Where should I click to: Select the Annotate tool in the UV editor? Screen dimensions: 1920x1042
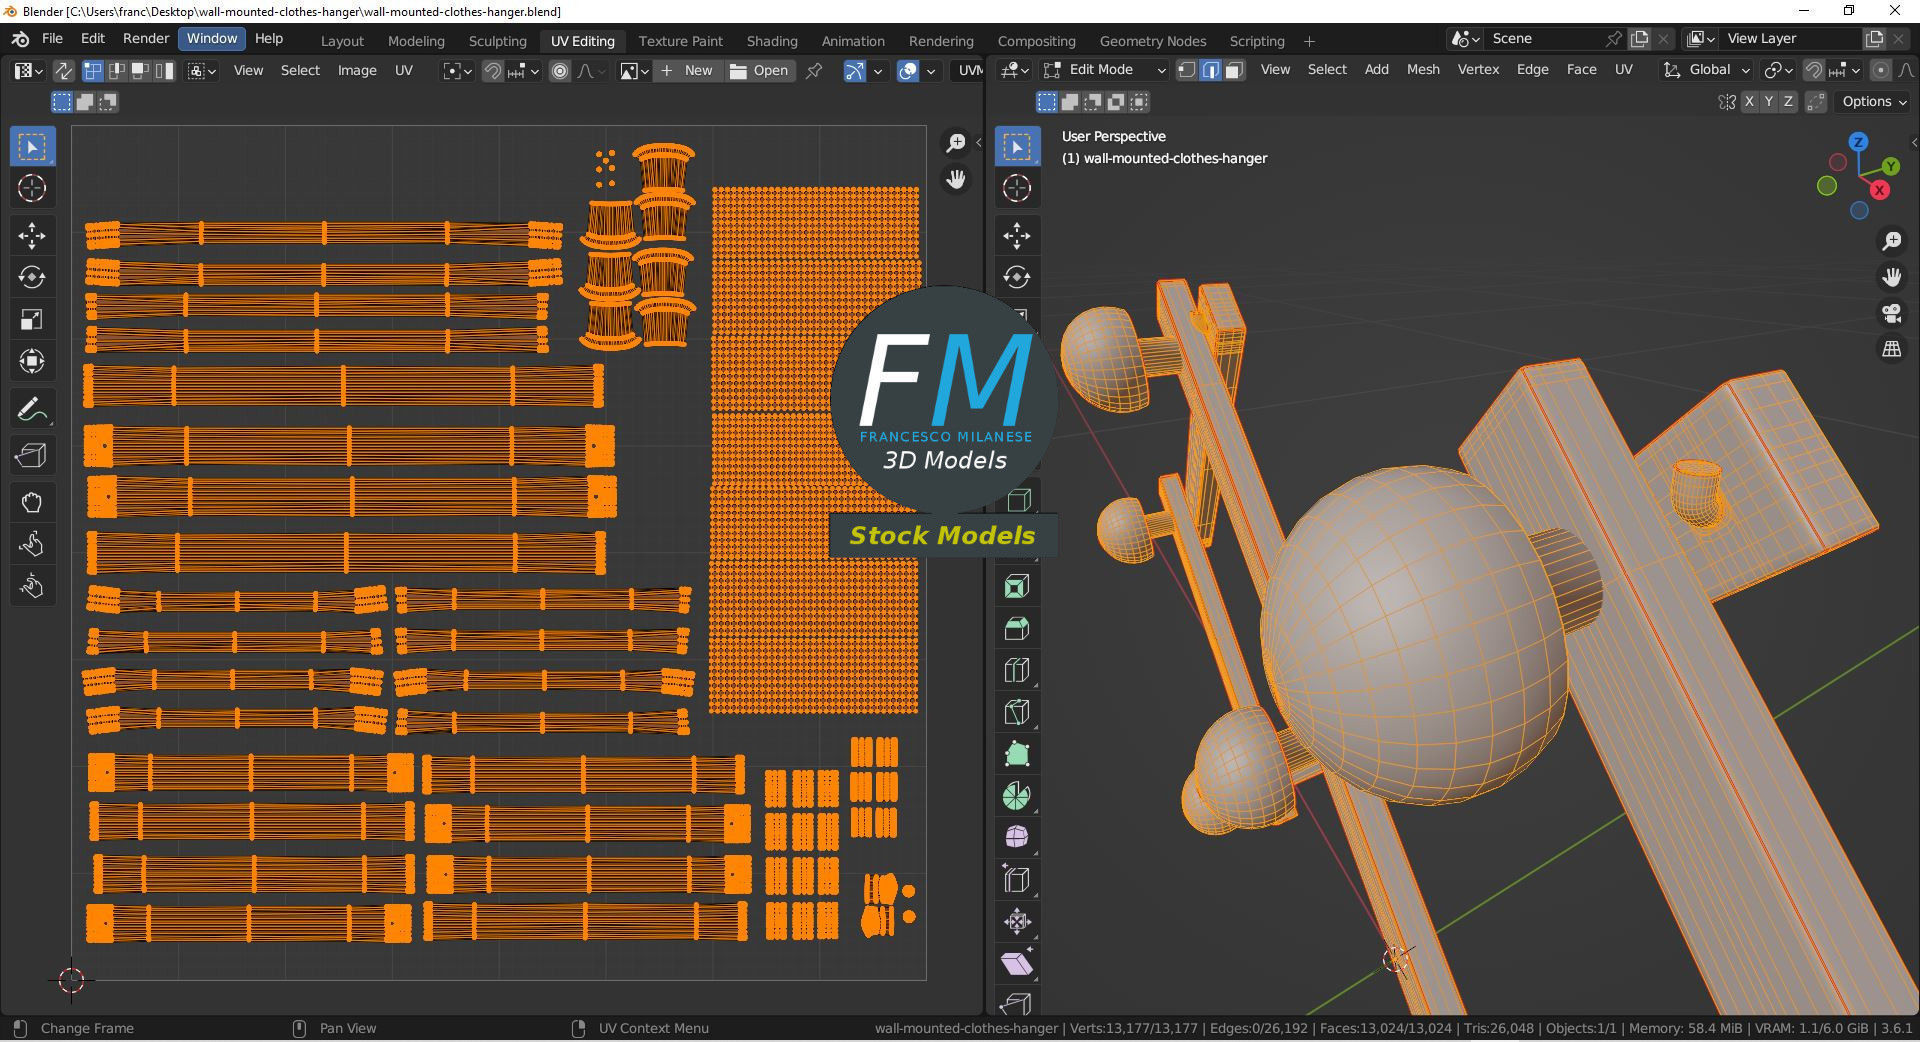[x=32, y=409]
